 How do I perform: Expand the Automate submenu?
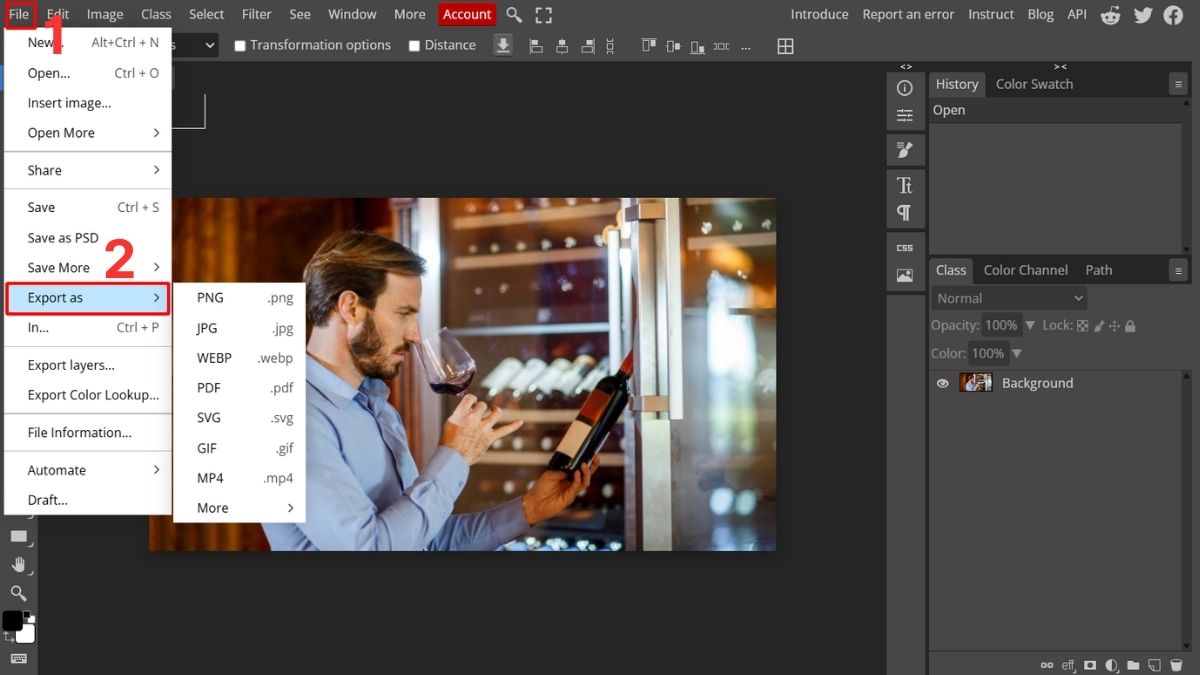click(88, 470)
